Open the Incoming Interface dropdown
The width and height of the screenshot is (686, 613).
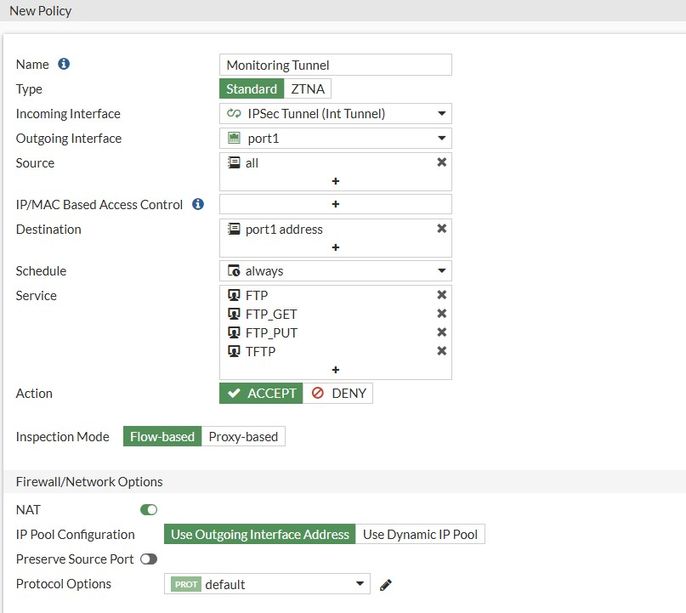click(335, 114)
